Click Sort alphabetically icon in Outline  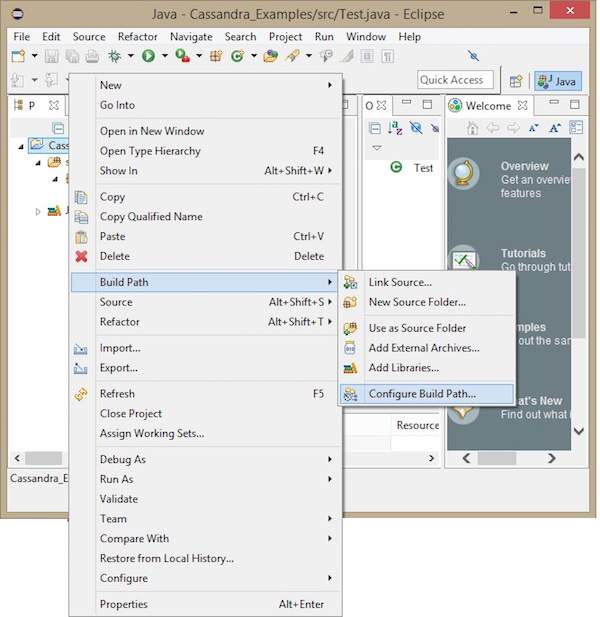395,128
